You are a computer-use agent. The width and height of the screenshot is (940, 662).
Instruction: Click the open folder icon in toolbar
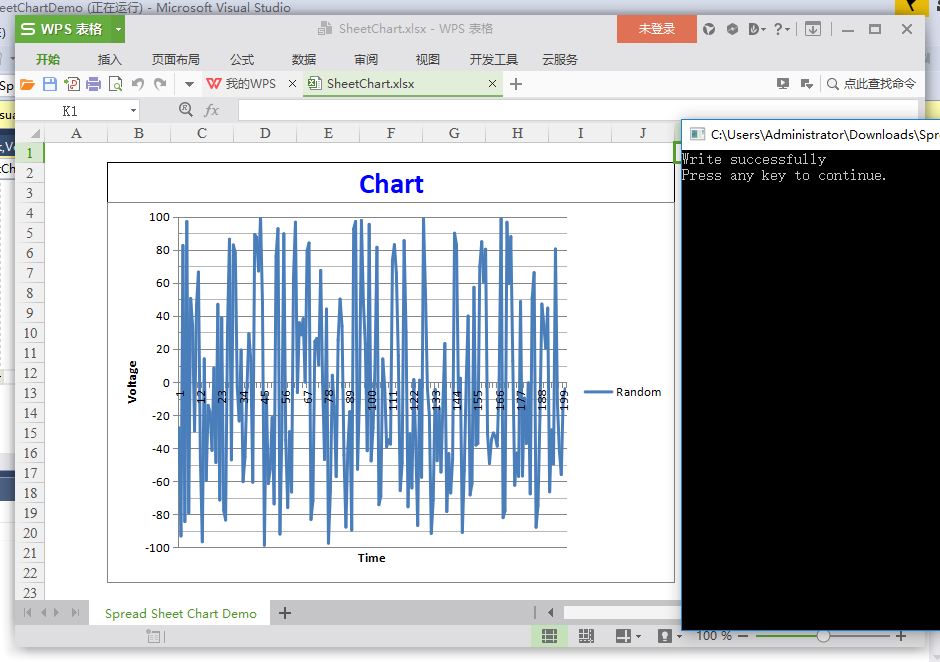[27, 85]
